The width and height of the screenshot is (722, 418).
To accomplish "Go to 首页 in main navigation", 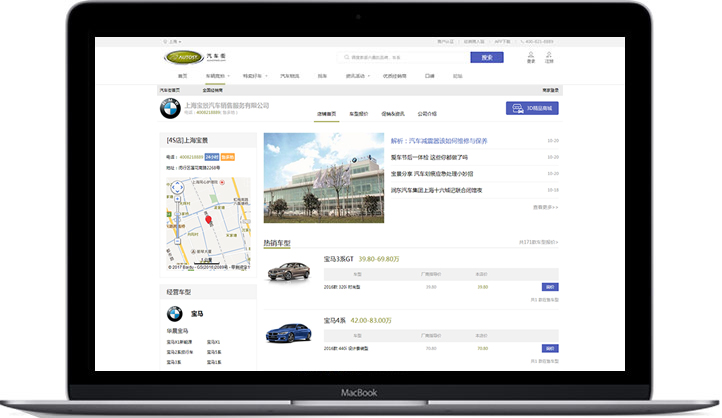I will [x=183, y=76].
